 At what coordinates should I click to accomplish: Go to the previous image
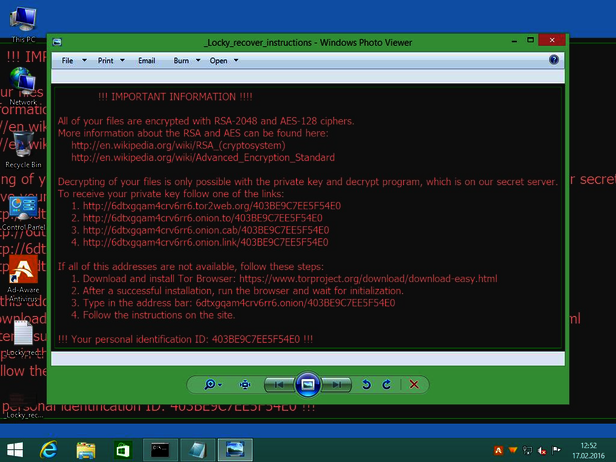pos(279,384)
